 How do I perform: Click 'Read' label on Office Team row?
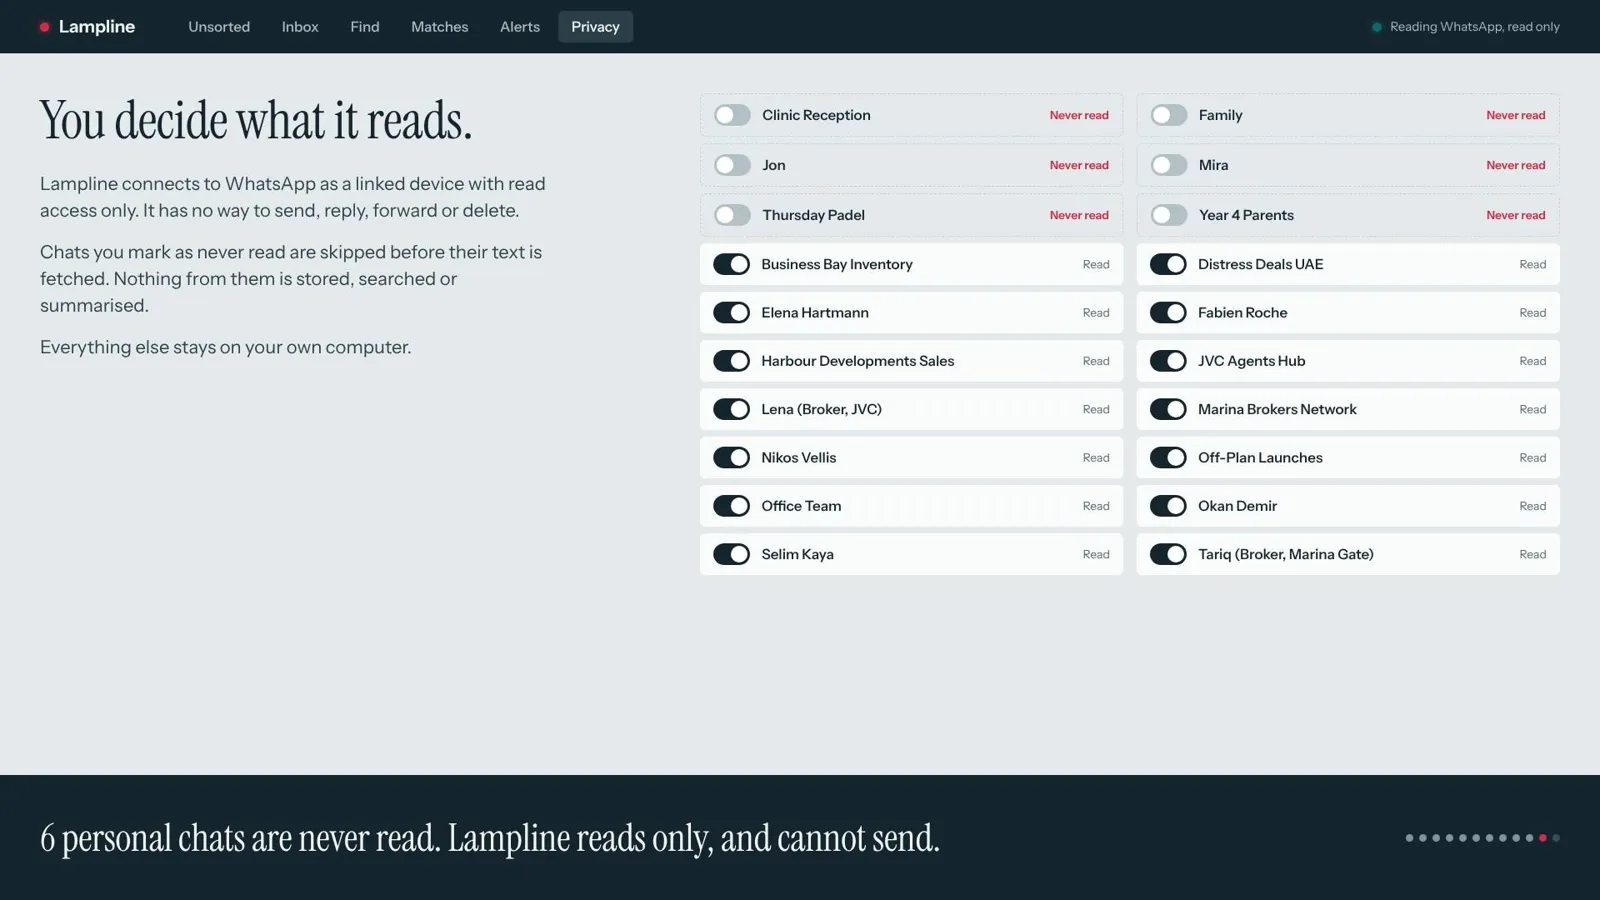pyautogui.click(x=1096, y=506)
